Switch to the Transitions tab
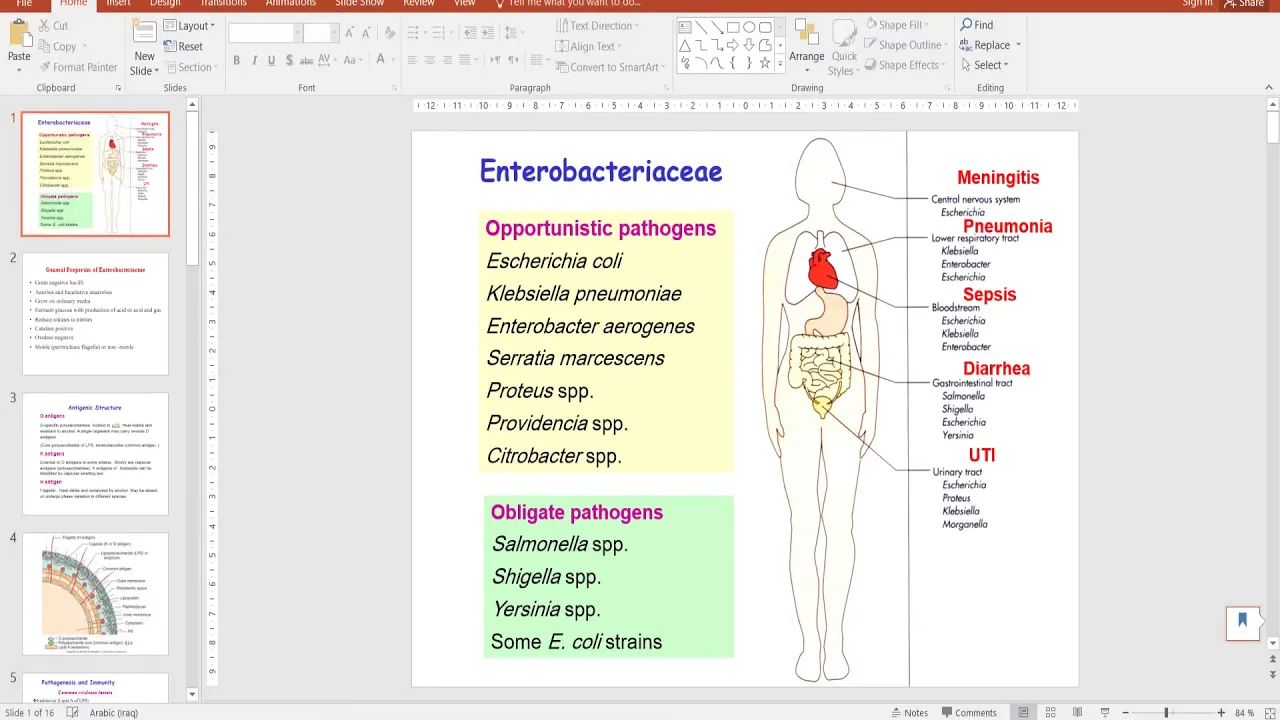This screenshot has height=720, width=1280. [x=222, y=3]
